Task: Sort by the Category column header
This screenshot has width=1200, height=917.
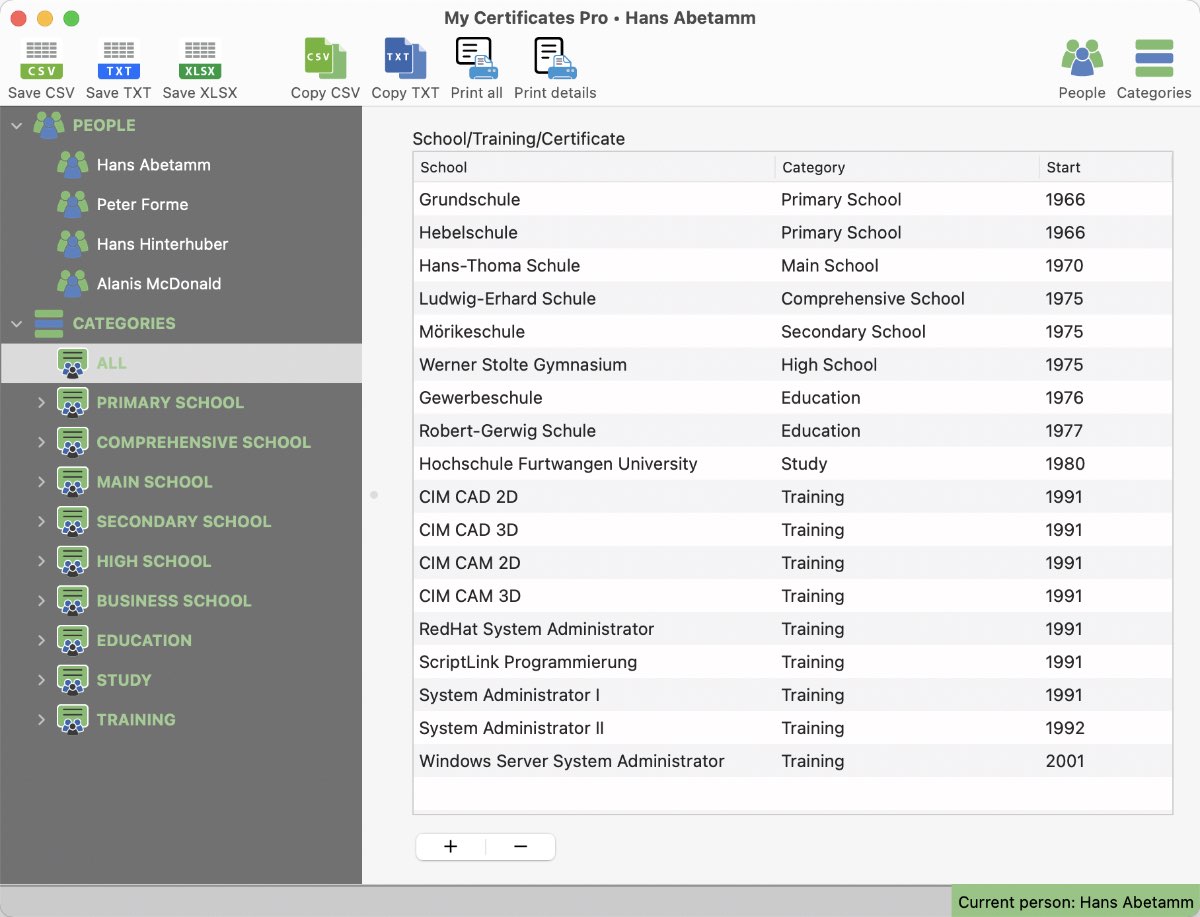Action: [x=907, y=167]
